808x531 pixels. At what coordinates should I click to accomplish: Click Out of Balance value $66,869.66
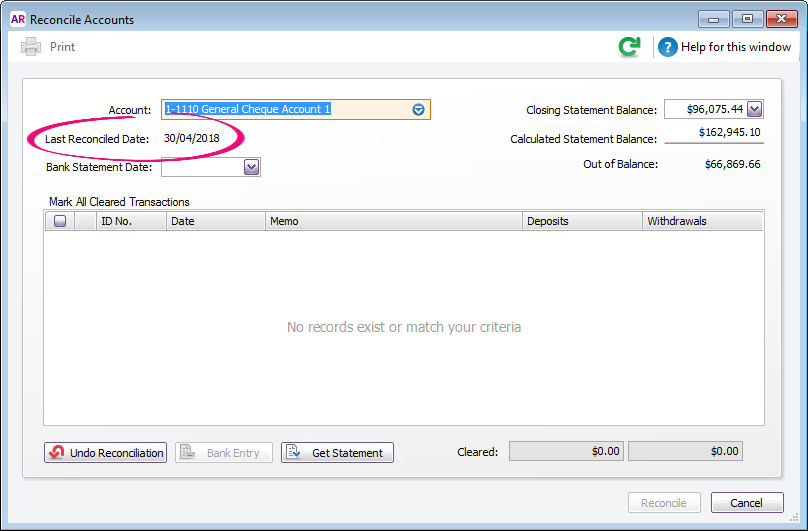click(x=732, y=164)
